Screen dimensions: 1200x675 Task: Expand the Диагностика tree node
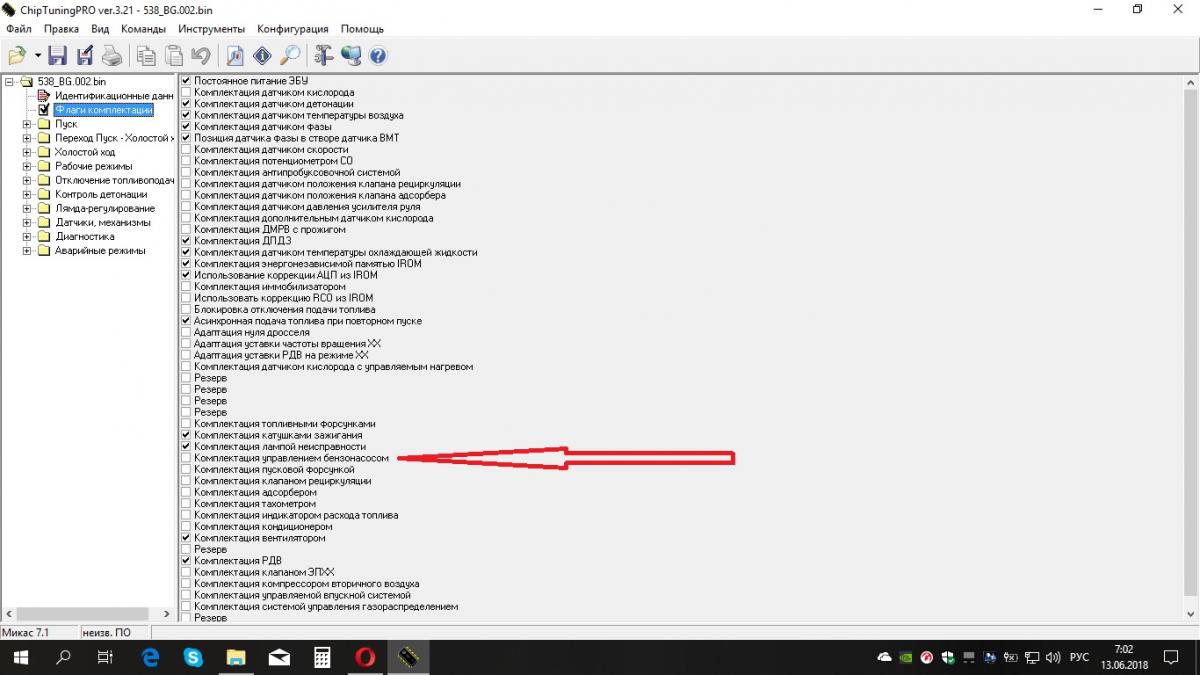(x=28, y=237)
